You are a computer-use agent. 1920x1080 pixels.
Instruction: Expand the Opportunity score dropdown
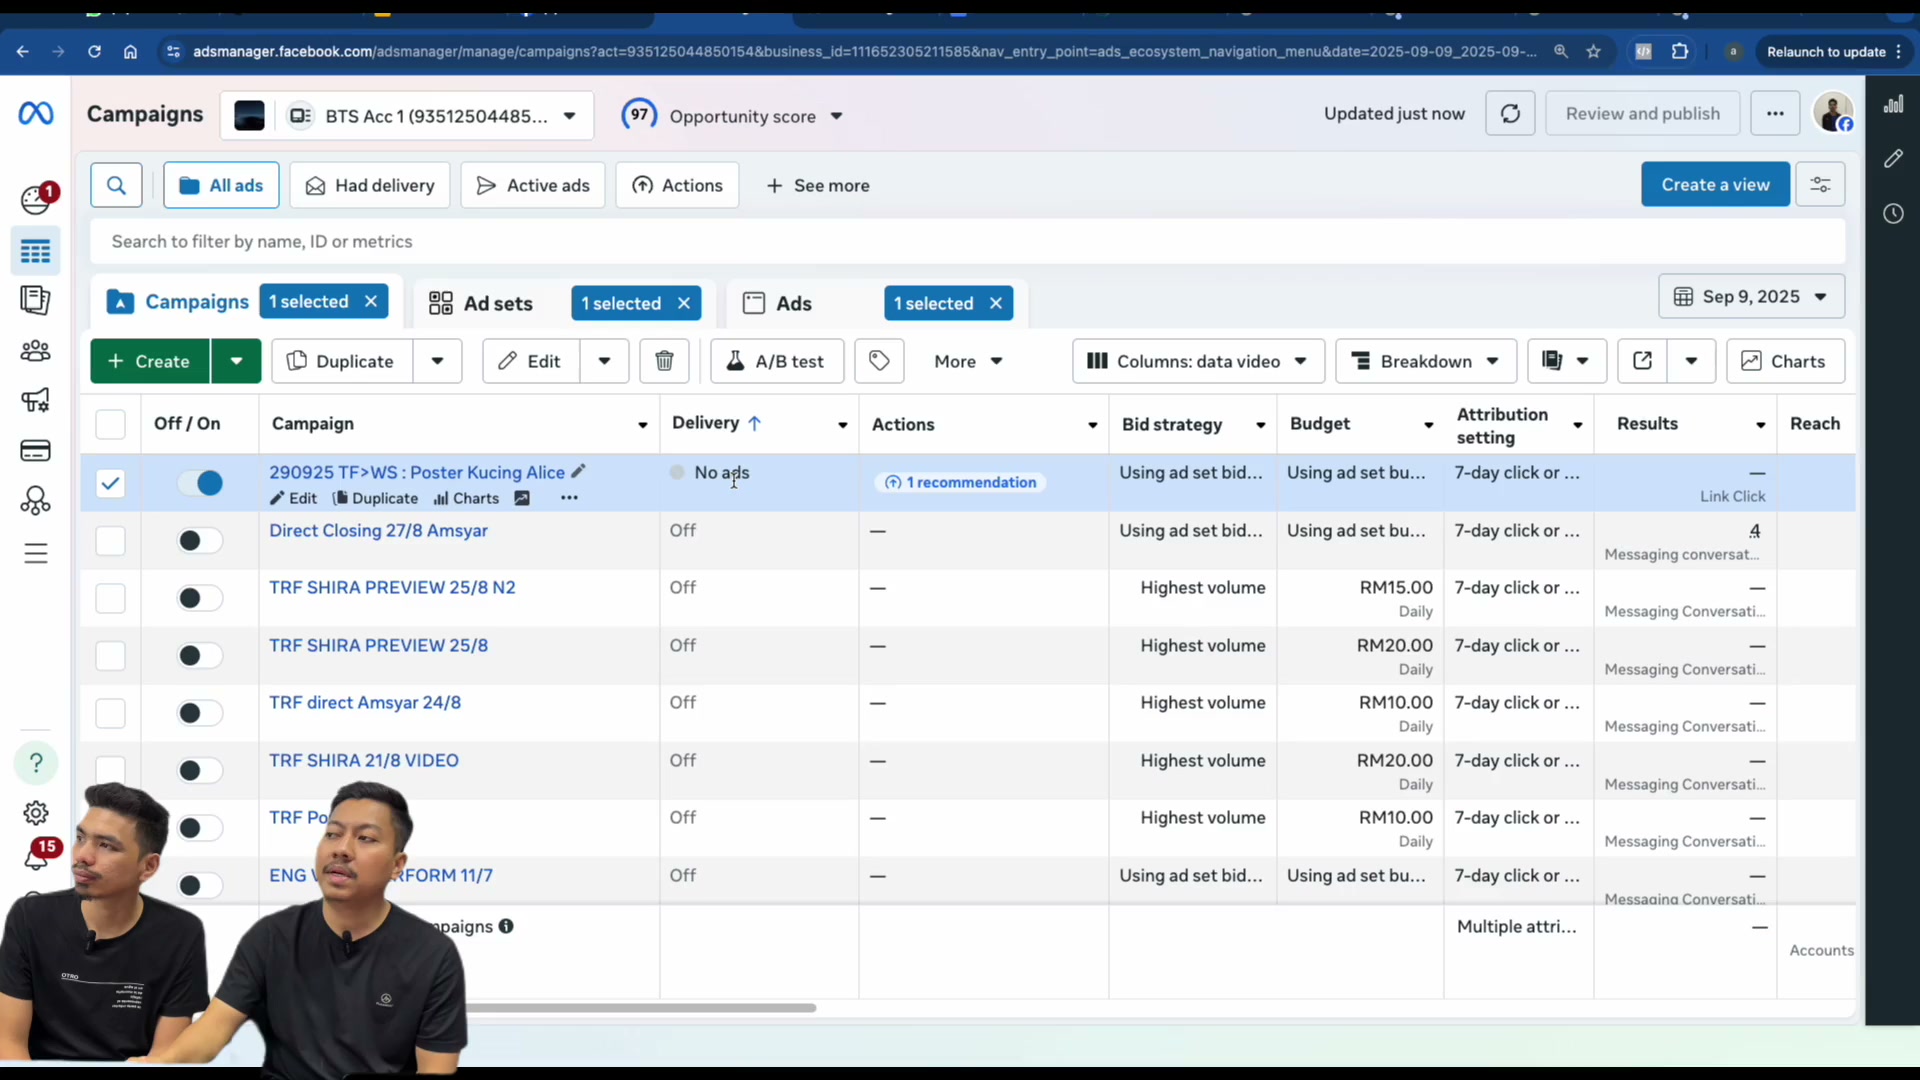point(836,116)
